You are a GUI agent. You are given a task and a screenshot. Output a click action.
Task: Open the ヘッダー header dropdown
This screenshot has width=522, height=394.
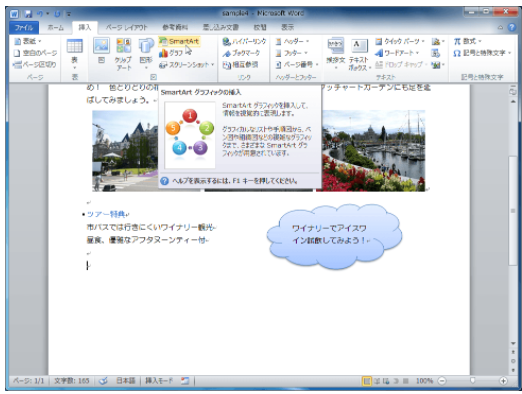(x=292, y=41)
